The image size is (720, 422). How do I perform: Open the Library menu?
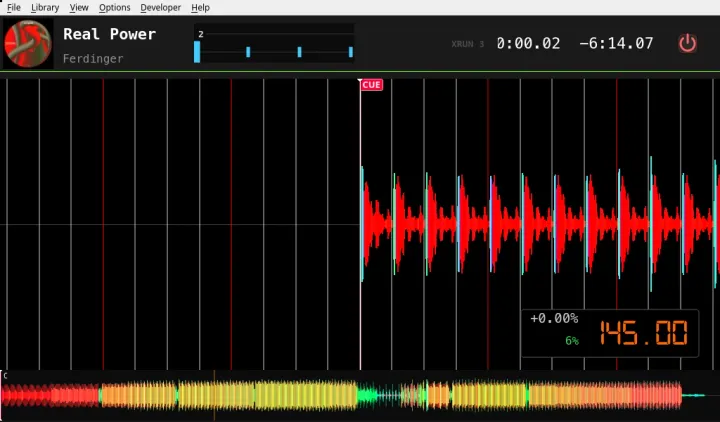[x=45, y=7]
